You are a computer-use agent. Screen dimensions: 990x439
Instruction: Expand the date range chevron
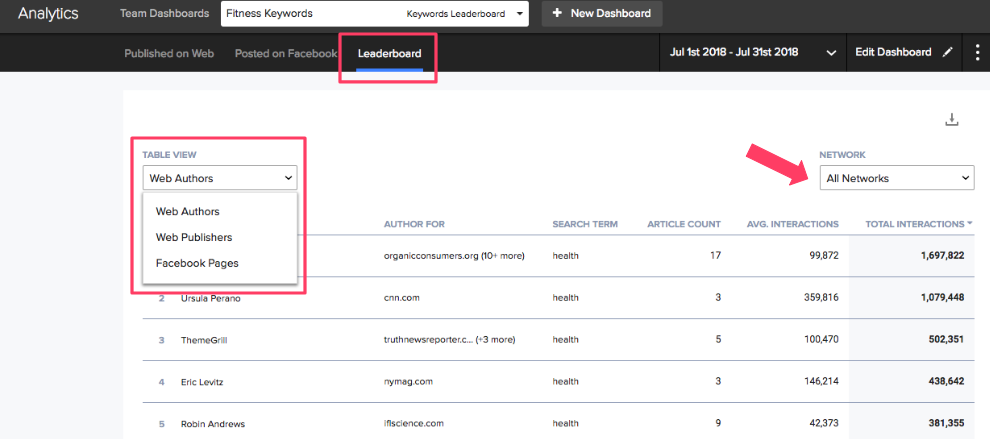point(832,53)
